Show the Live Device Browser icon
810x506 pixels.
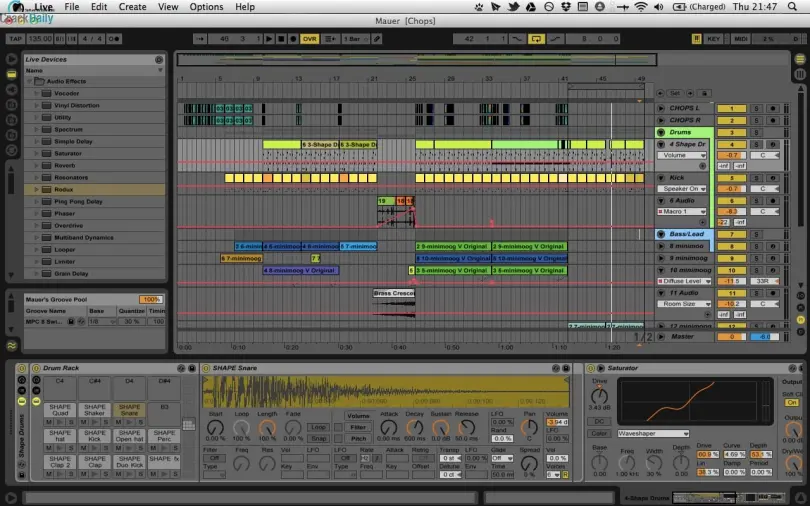[x=11, y=74]
